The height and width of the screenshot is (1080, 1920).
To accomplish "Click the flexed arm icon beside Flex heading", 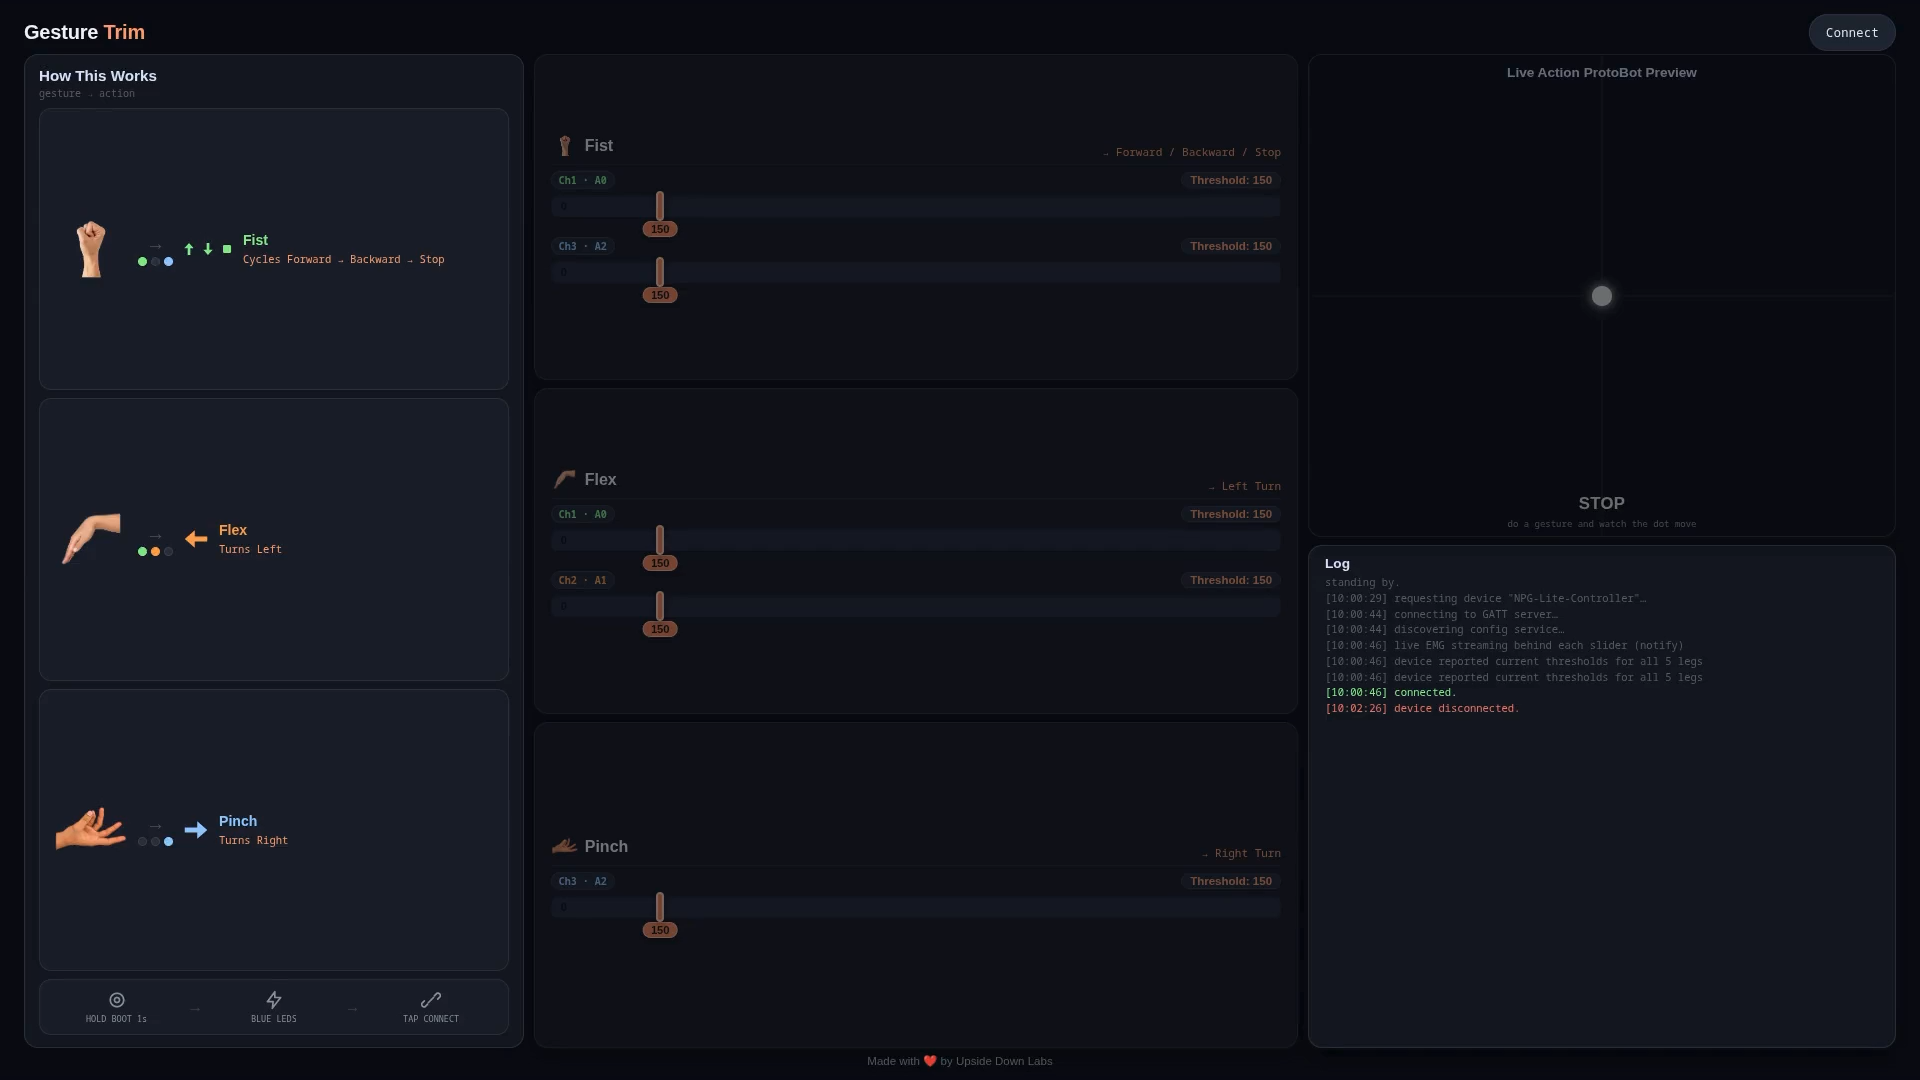I will pos(565,480).
